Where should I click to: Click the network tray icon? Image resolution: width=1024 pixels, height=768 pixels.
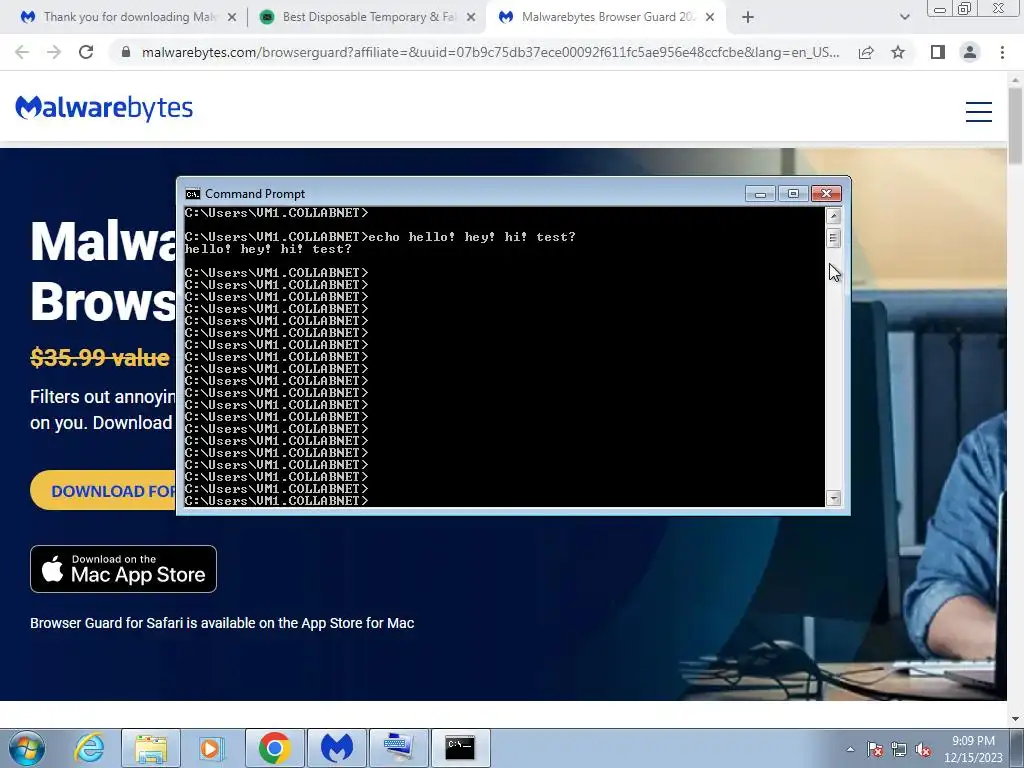point(899,749)
